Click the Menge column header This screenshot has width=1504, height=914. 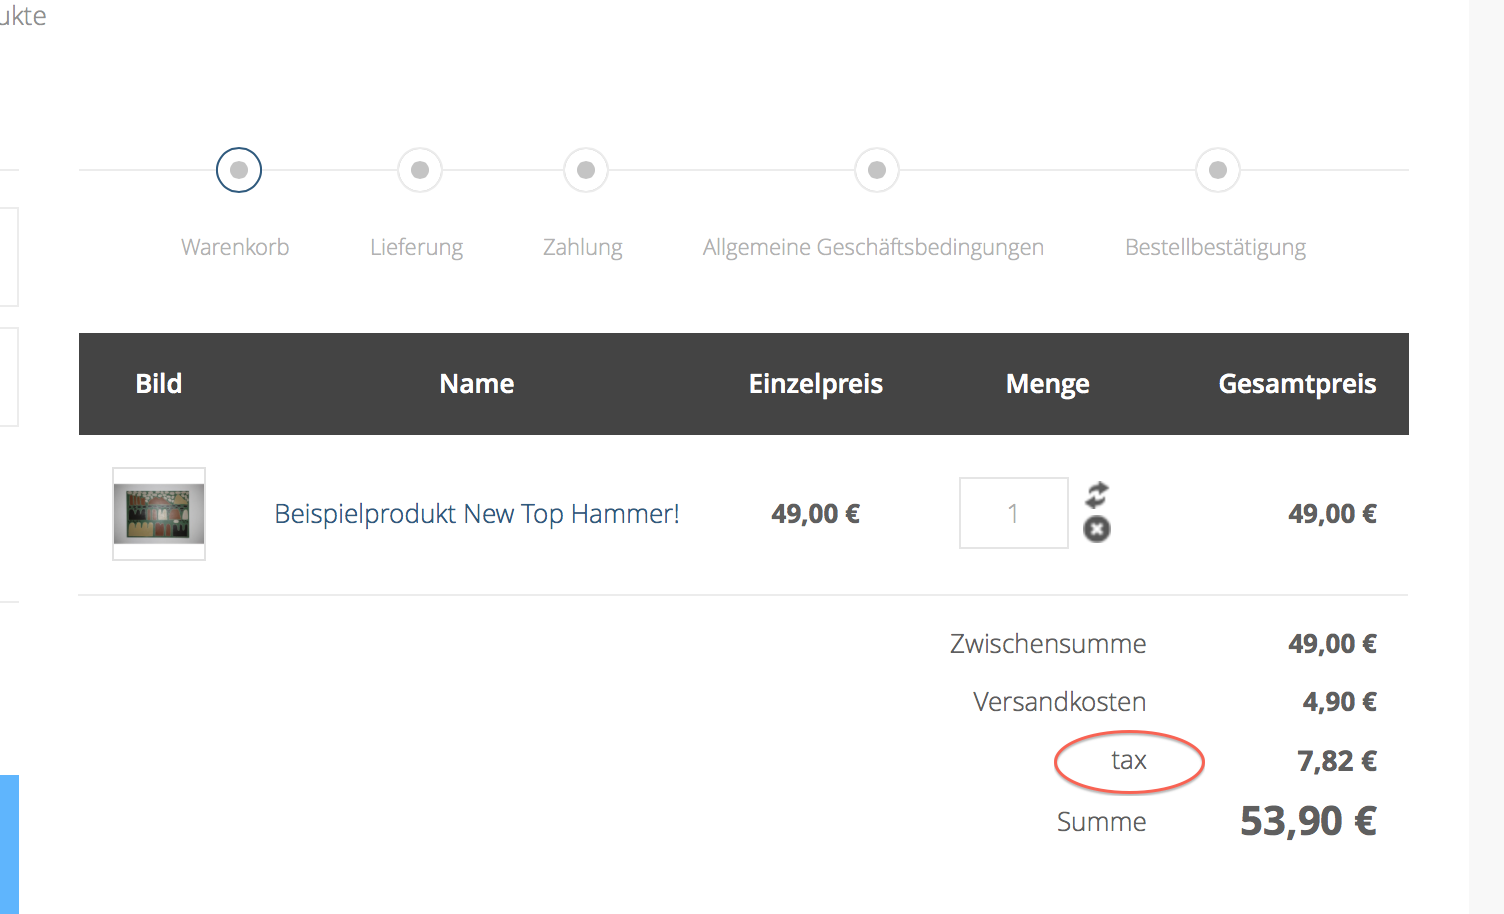pyautogui.click(x=1048, y=384)
